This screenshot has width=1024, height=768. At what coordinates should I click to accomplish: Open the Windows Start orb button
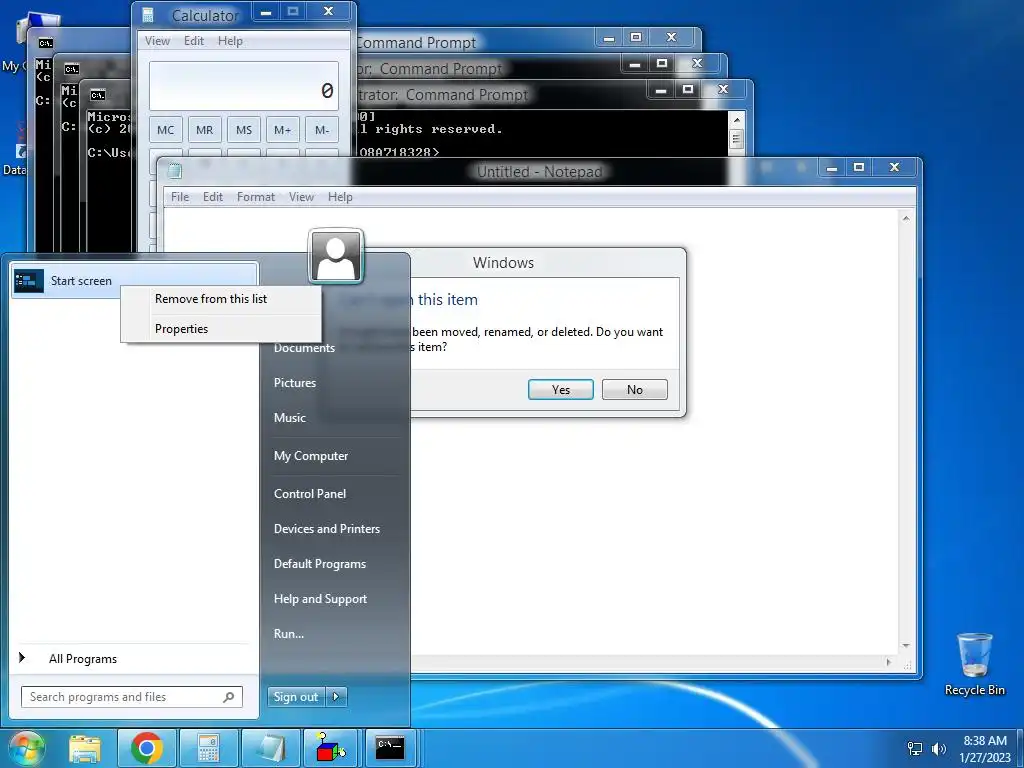pyautogui.click(x=26, y=748)
